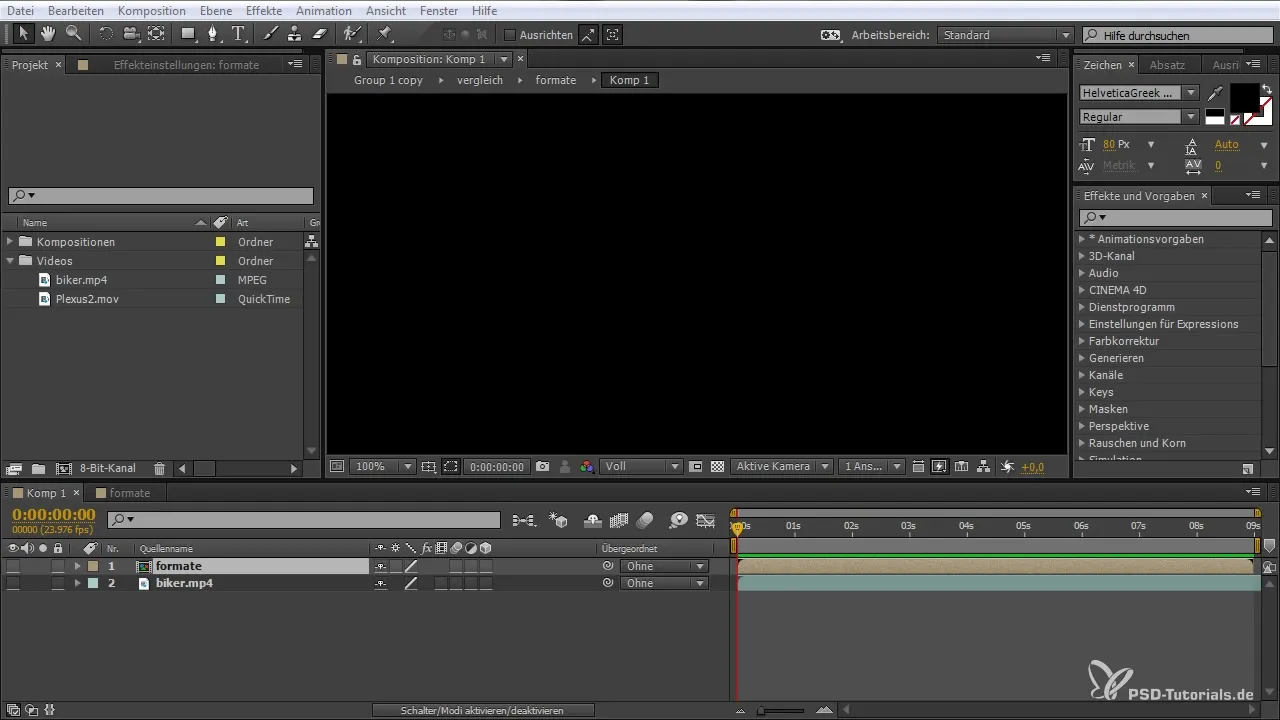
Task: Toggle motion blur enable in timeline
Action: click(x=645, y=520)
